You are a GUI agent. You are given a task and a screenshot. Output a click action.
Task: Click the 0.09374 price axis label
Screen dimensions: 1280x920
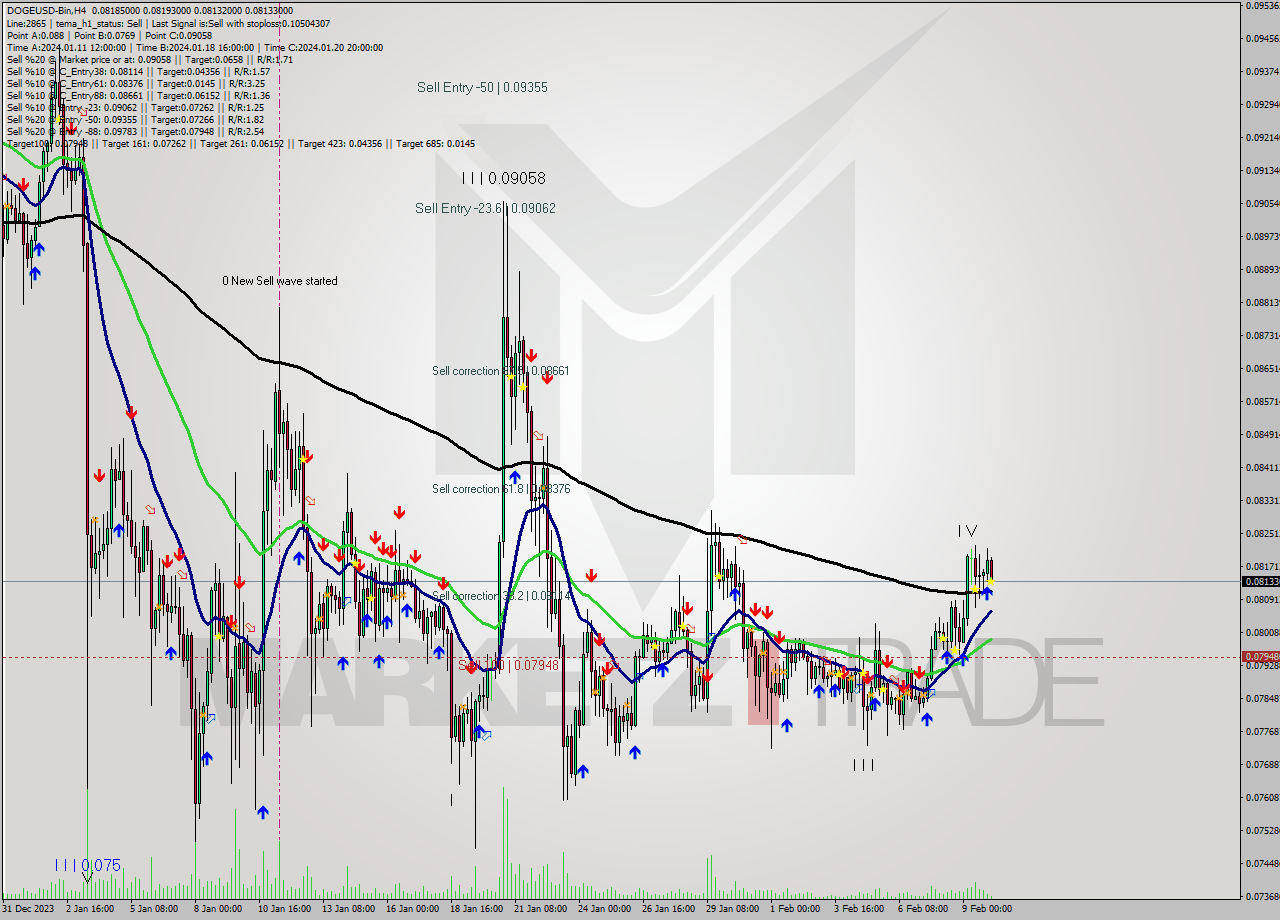(1262, 72)
